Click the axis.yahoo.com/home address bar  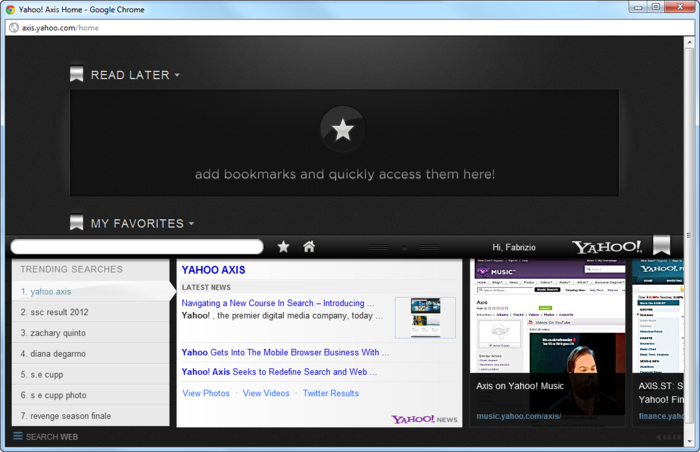[350, 28]
